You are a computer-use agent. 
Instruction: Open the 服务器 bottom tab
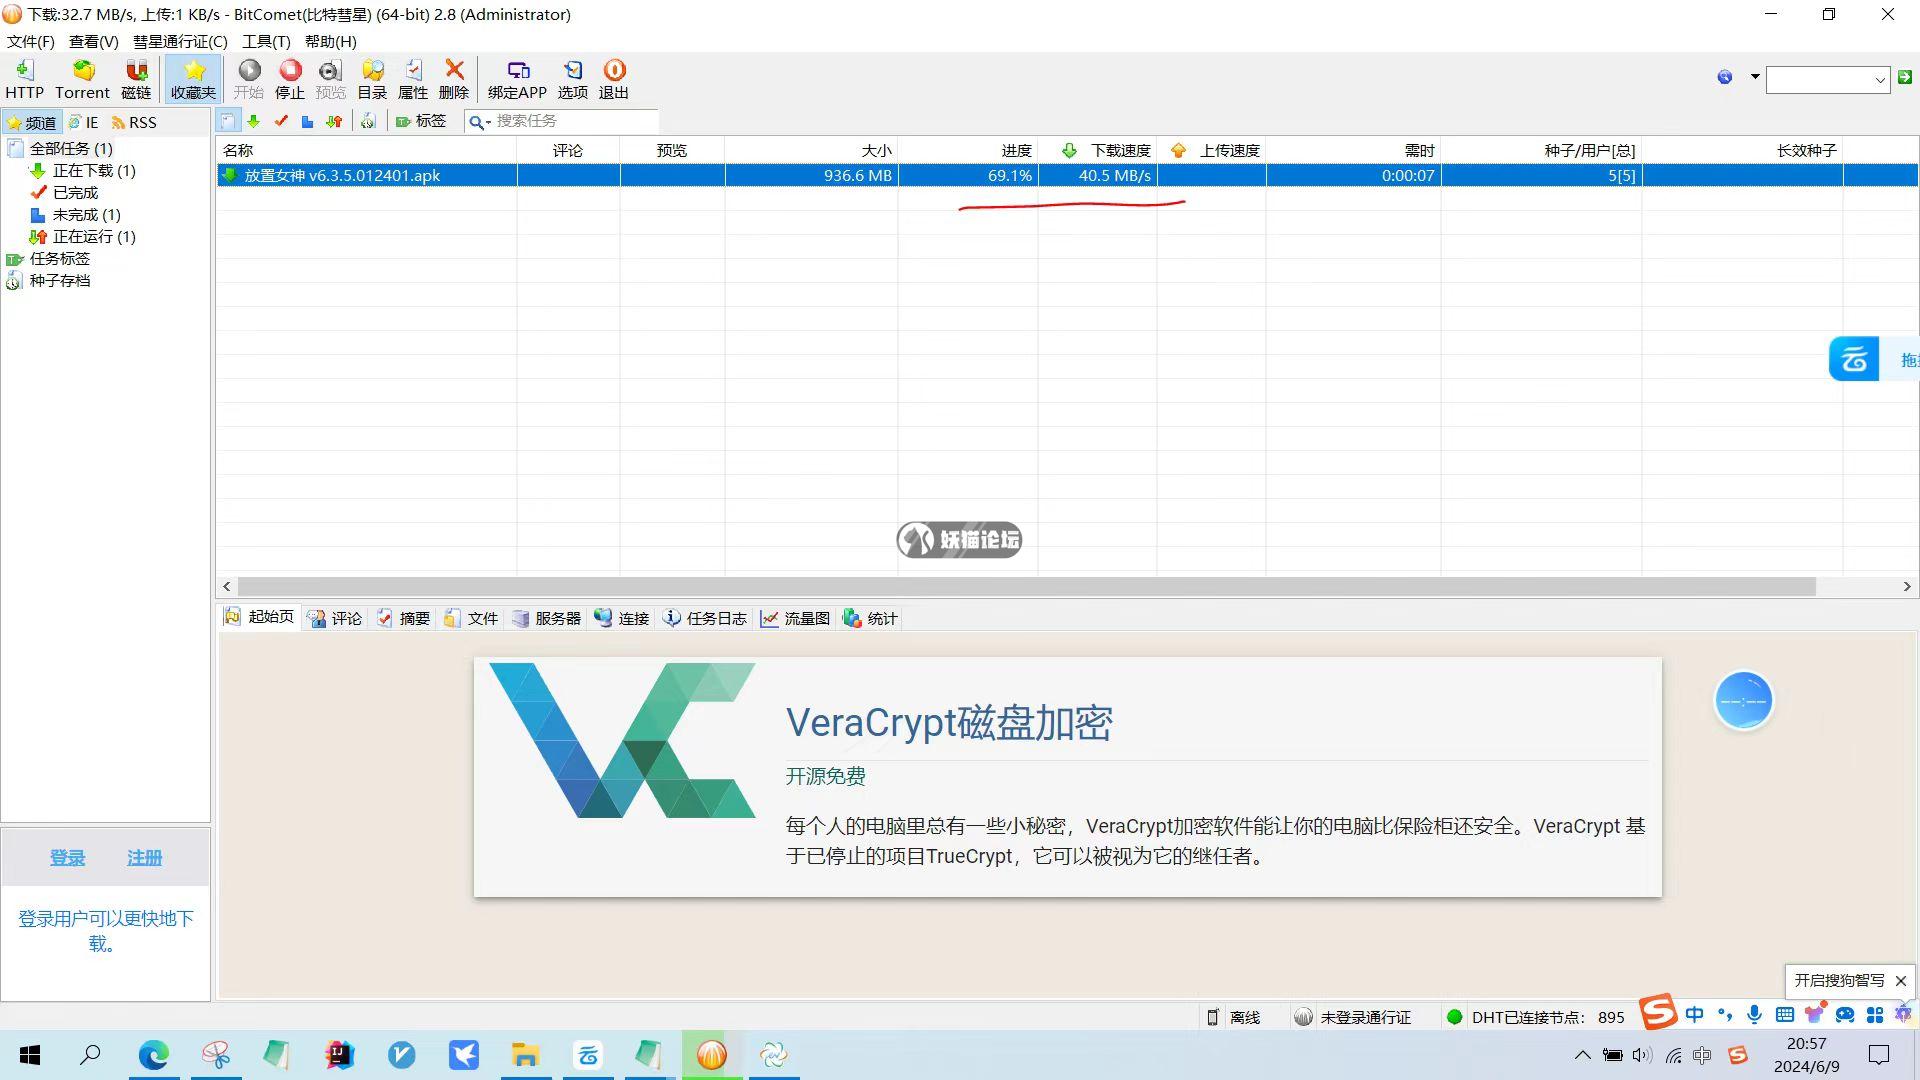547,618
